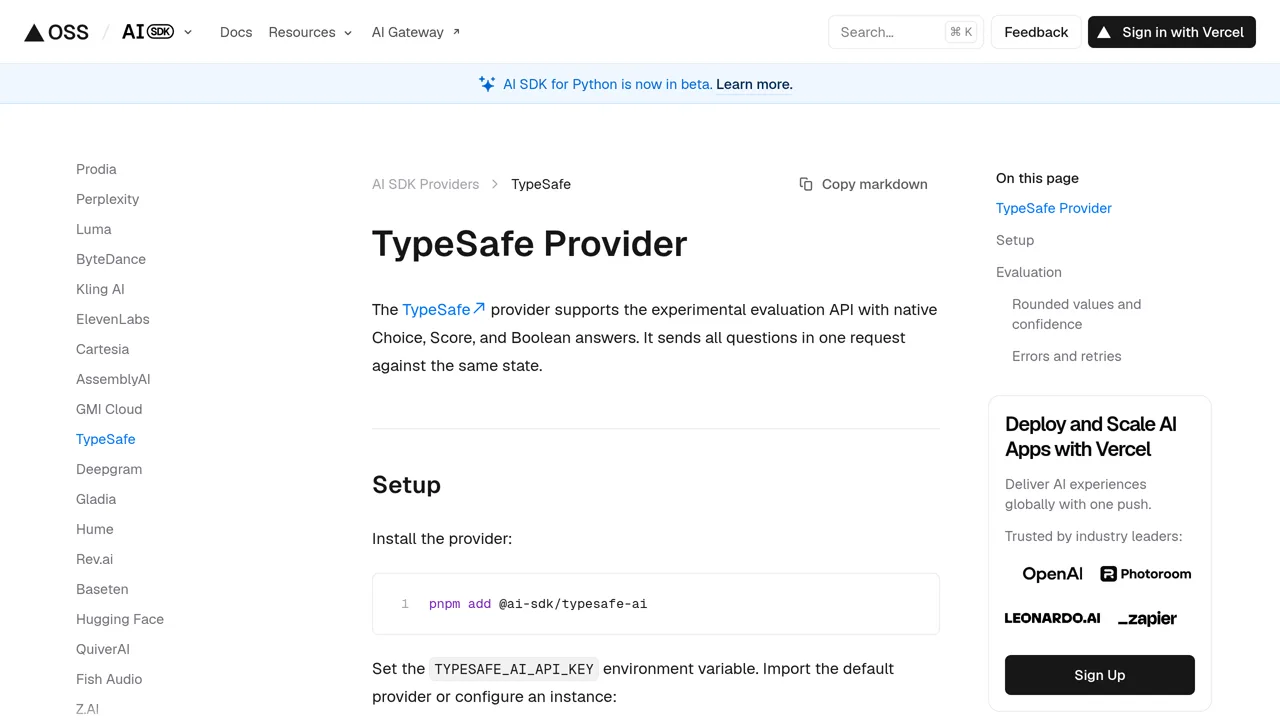
Task: Select Hume in the sidebar
Action: pyautogui.click(x=95, y=529)
